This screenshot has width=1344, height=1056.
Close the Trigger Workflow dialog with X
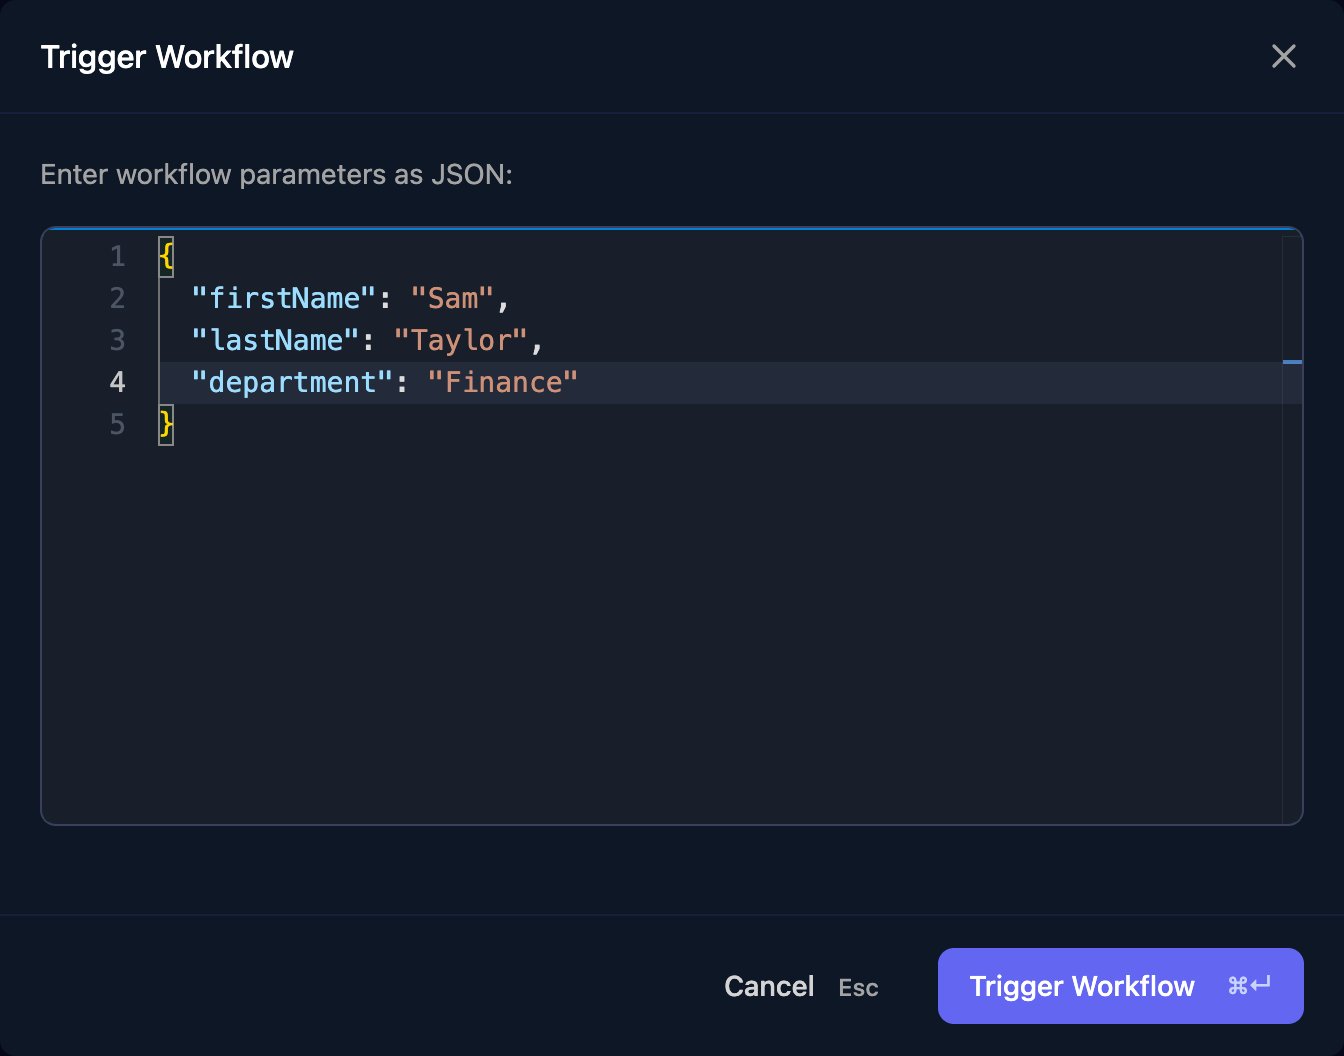pos(1283,56)
